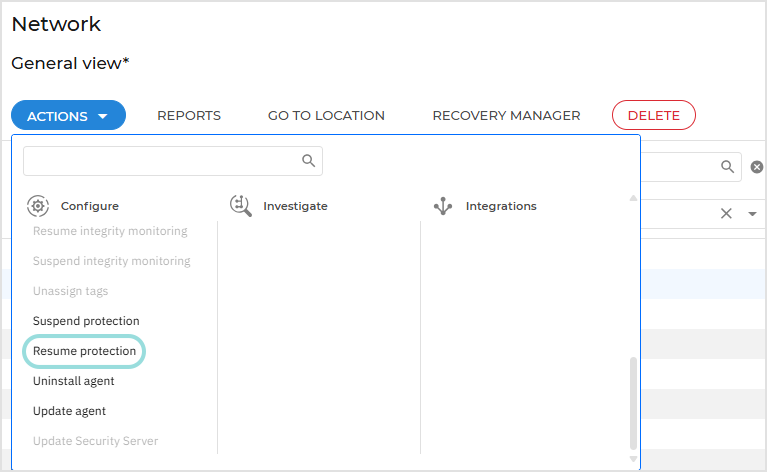Click the Integrations icon

coord(443,206)
